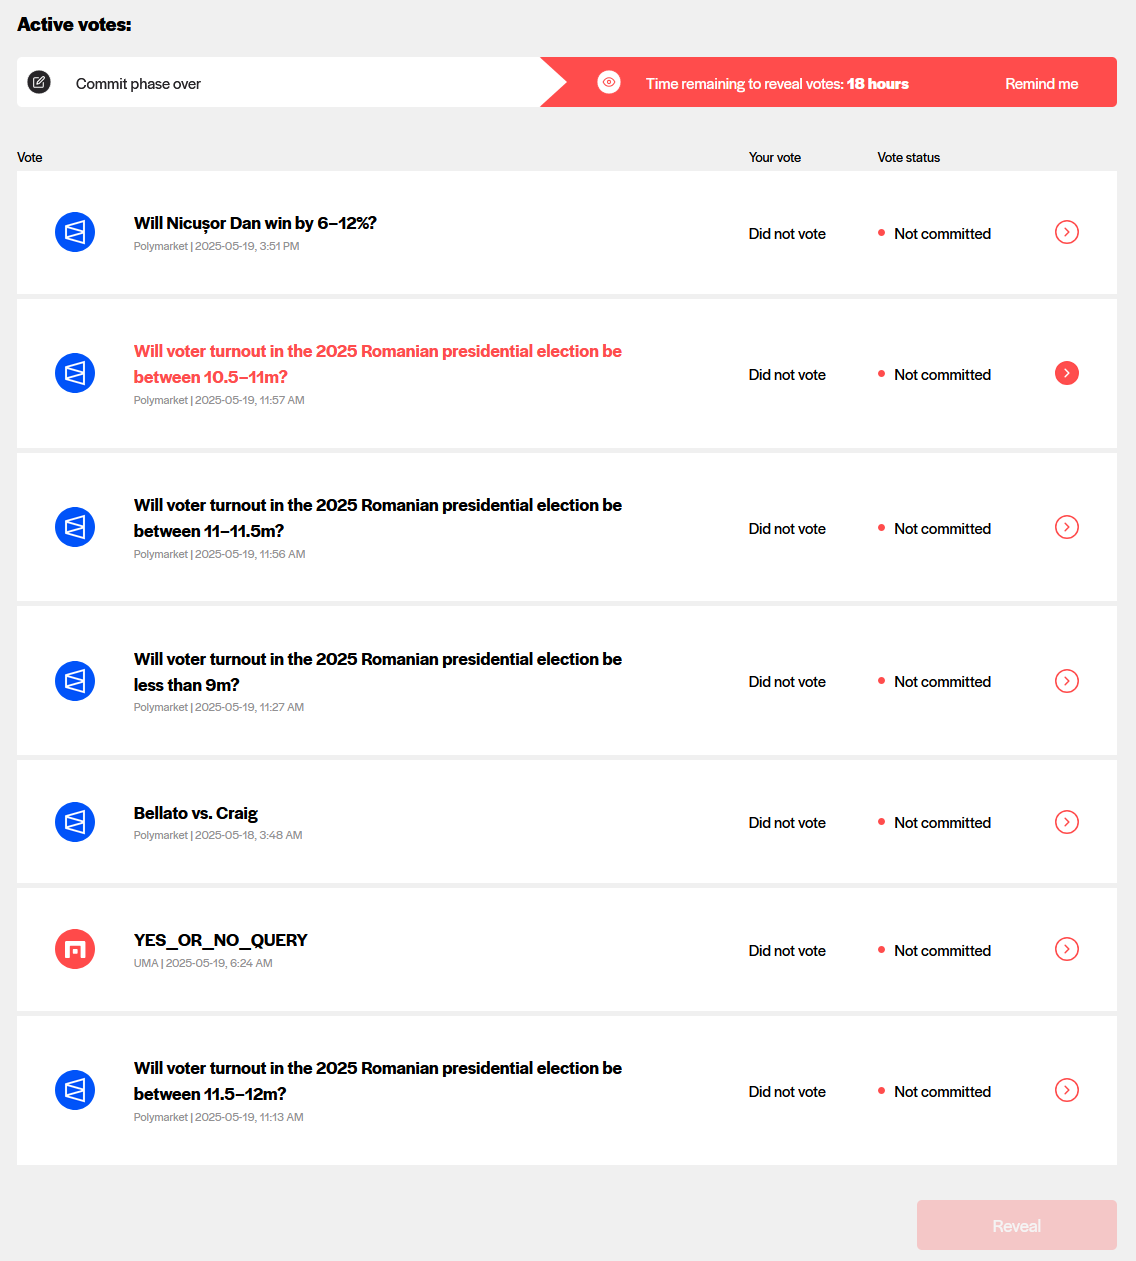The image size is (1136, 1261).
Task: Click Not committed status for turnout 11–11.5m
Action: click(941, 529)
